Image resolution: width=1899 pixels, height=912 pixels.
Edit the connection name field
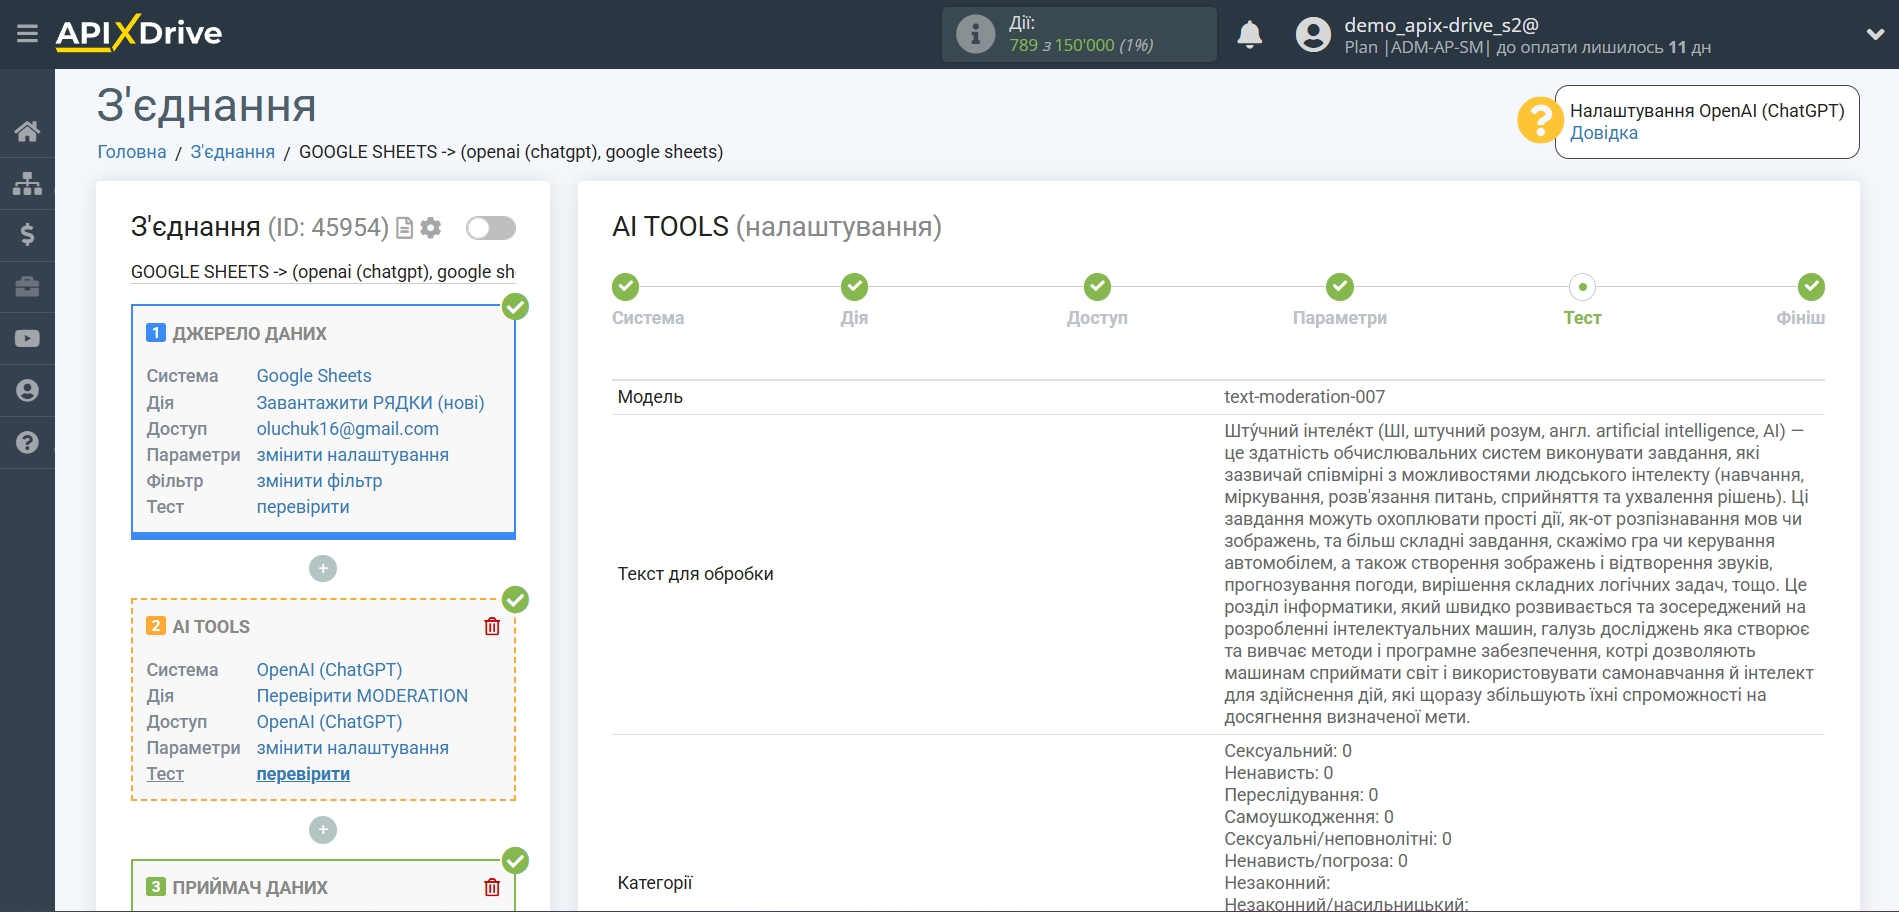[x=323, y=272]
